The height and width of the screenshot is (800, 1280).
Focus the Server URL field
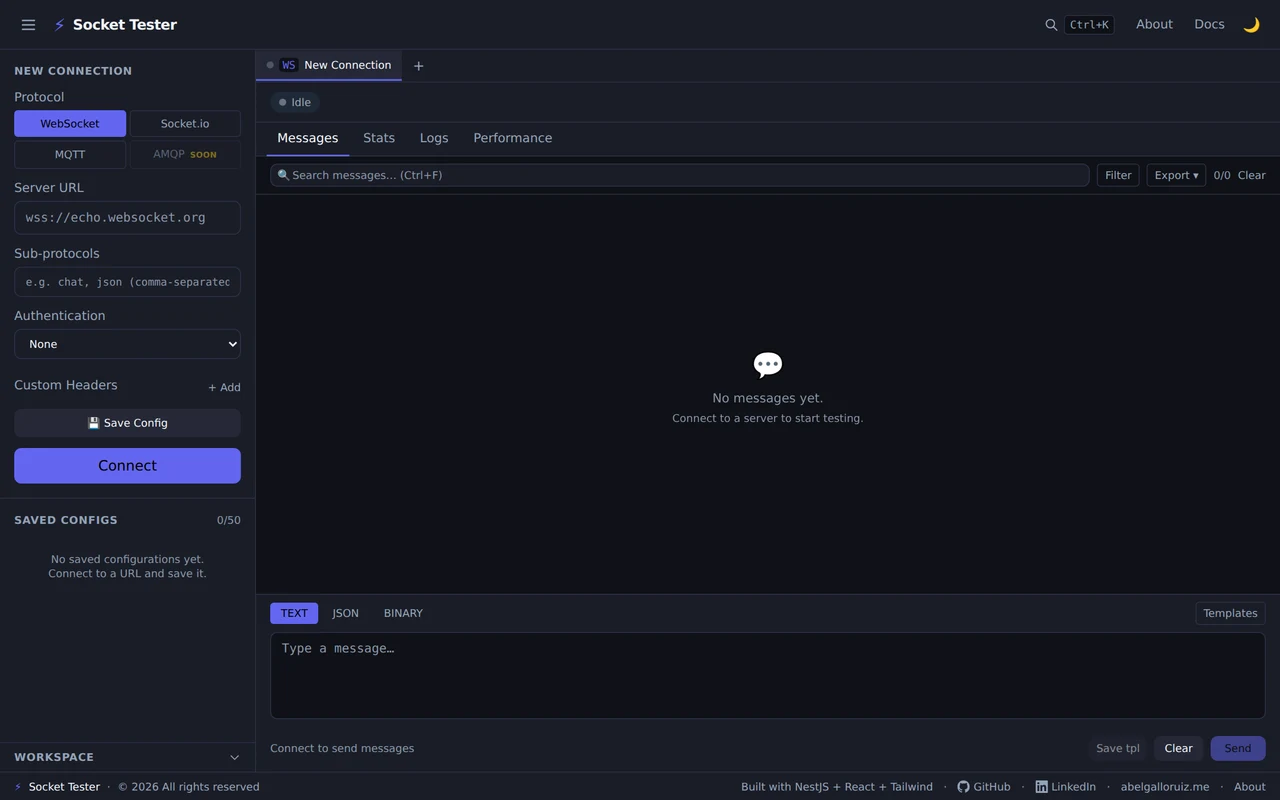(127, 217)
